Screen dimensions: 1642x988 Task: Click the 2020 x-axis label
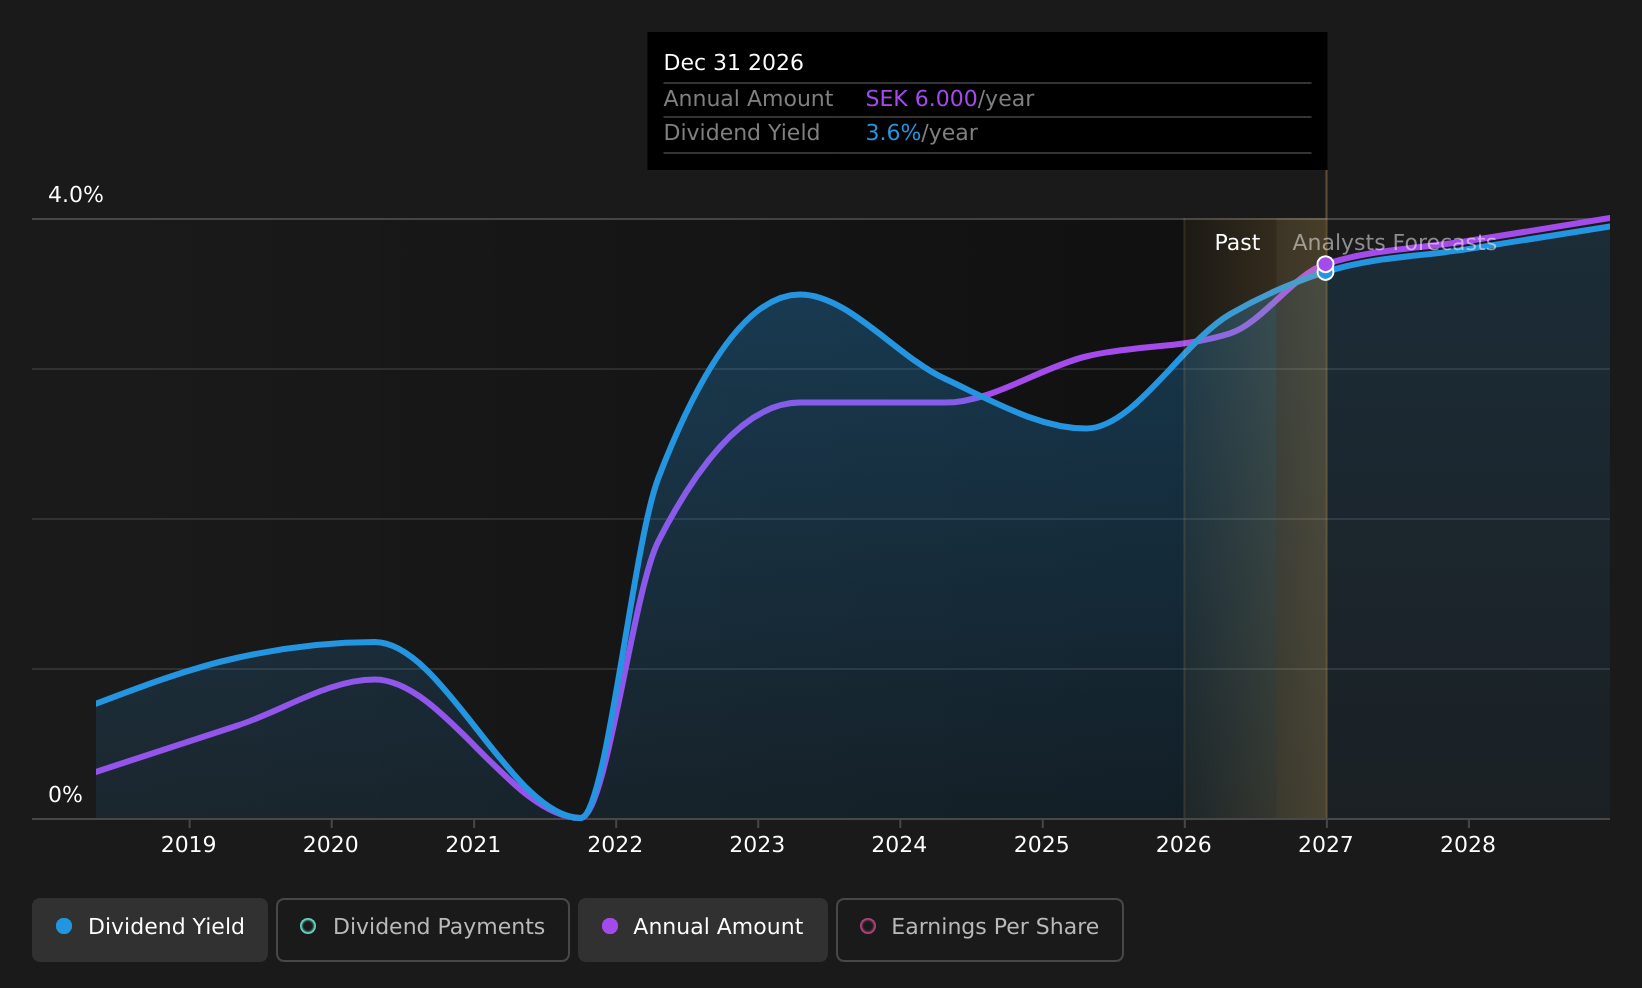331,845
